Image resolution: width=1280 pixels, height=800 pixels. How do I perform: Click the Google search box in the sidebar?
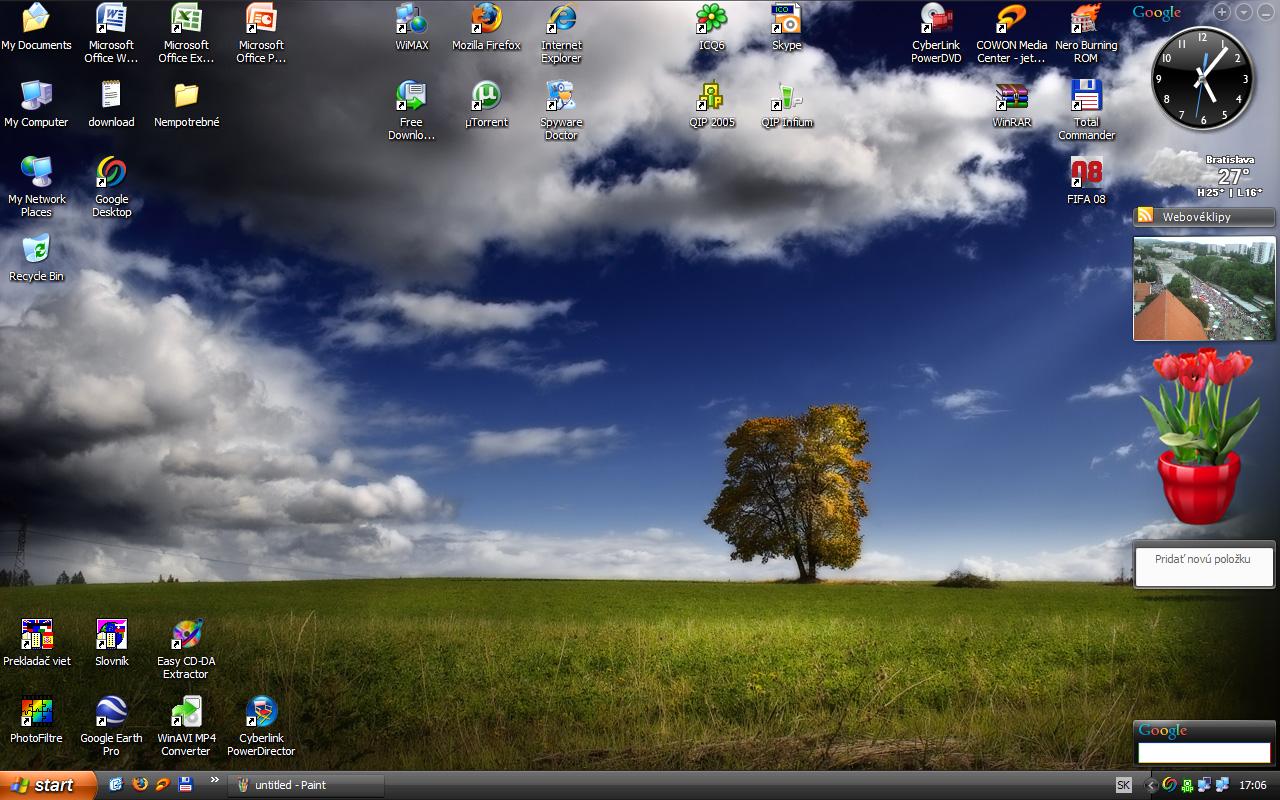point(1203,752)
